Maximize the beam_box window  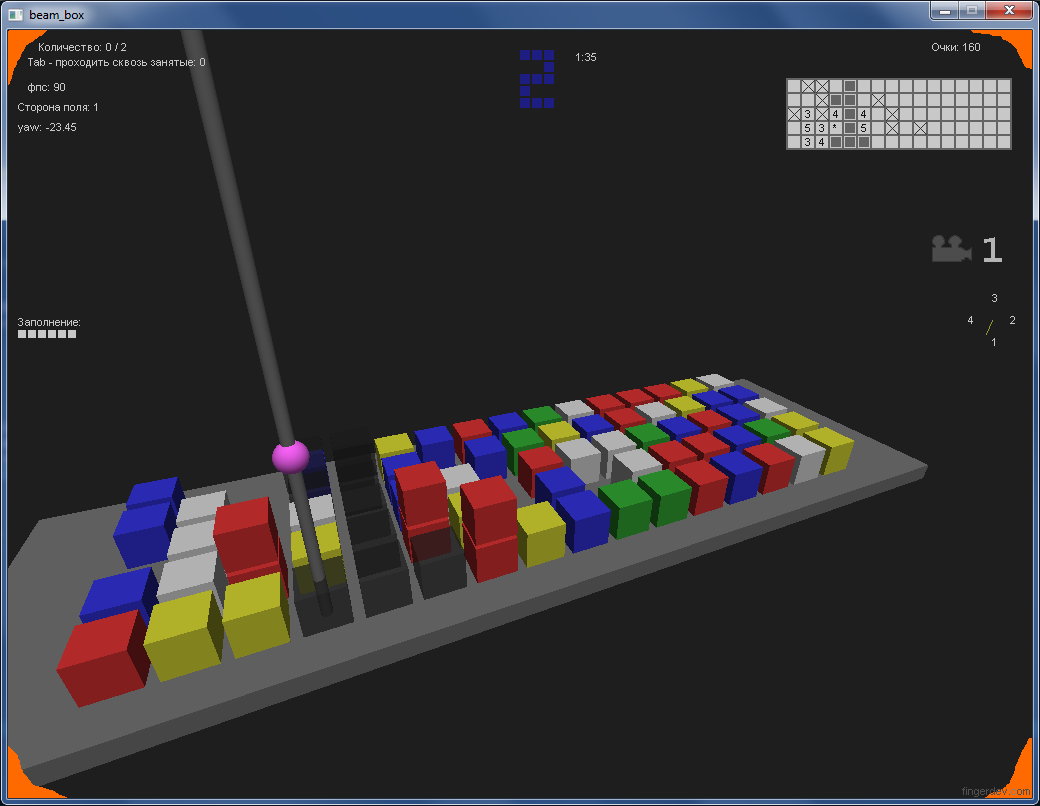(970, 10)
